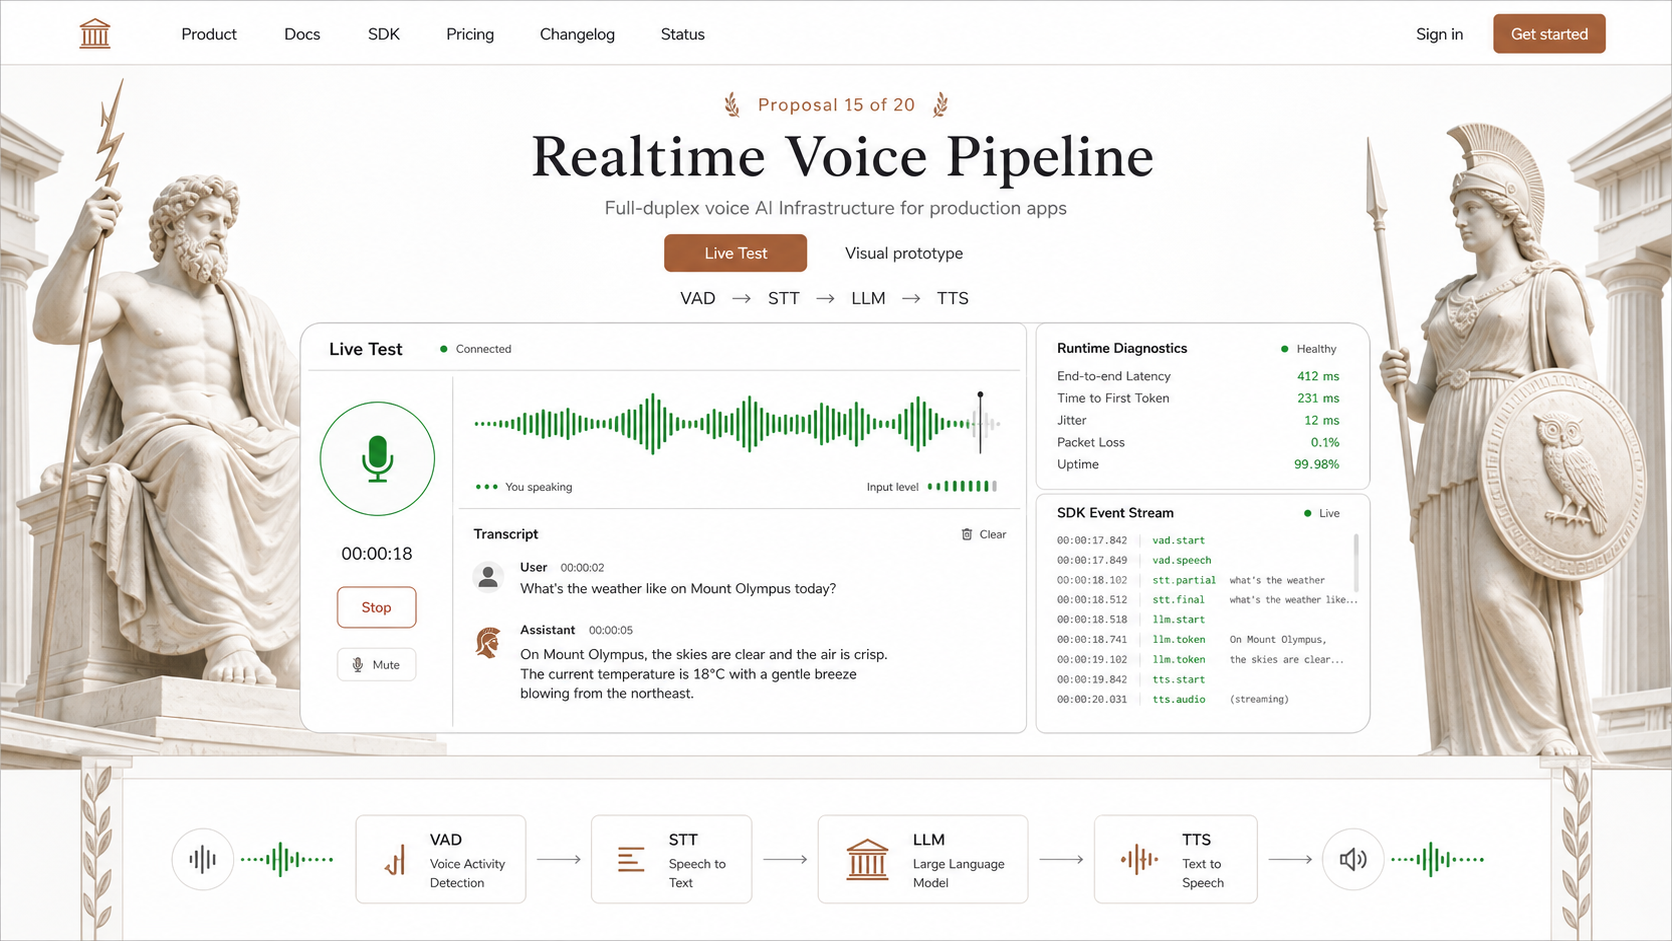Click the Packet Loss value 0.1%
1672x941 pixels.
point(1325,442)
